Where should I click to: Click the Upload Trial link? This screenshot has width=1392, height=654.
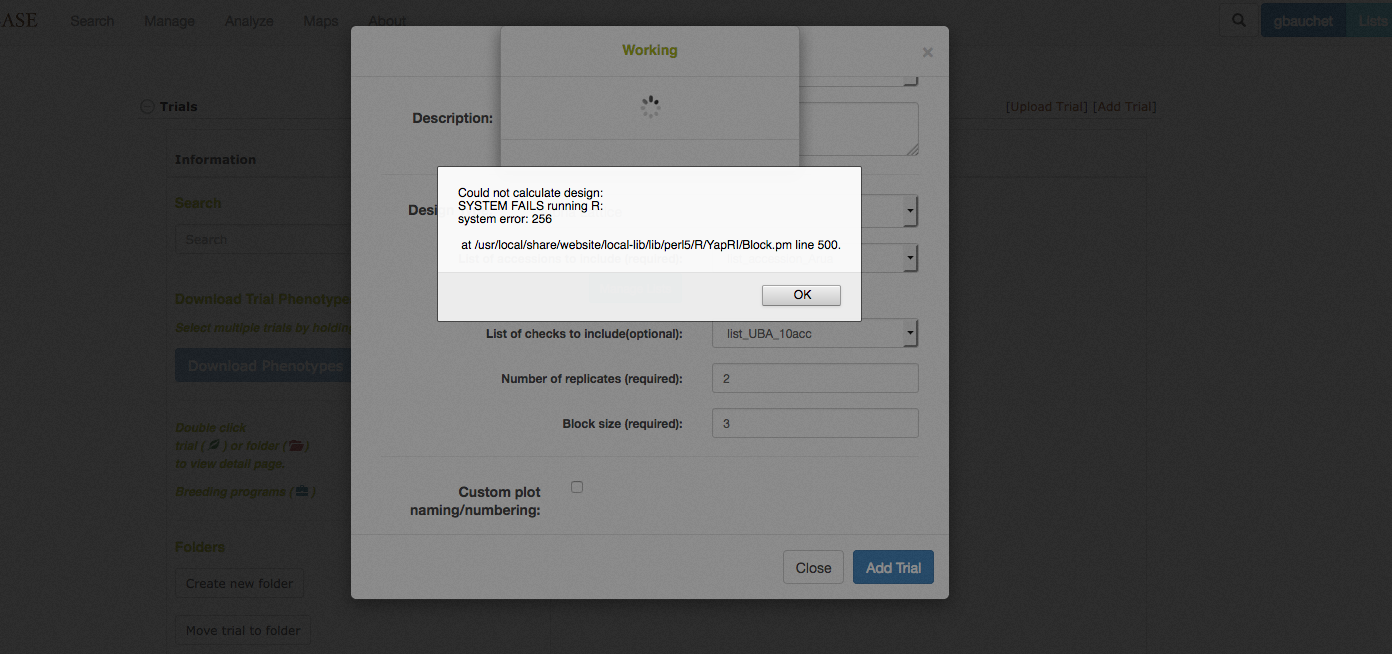(1046, 107)
